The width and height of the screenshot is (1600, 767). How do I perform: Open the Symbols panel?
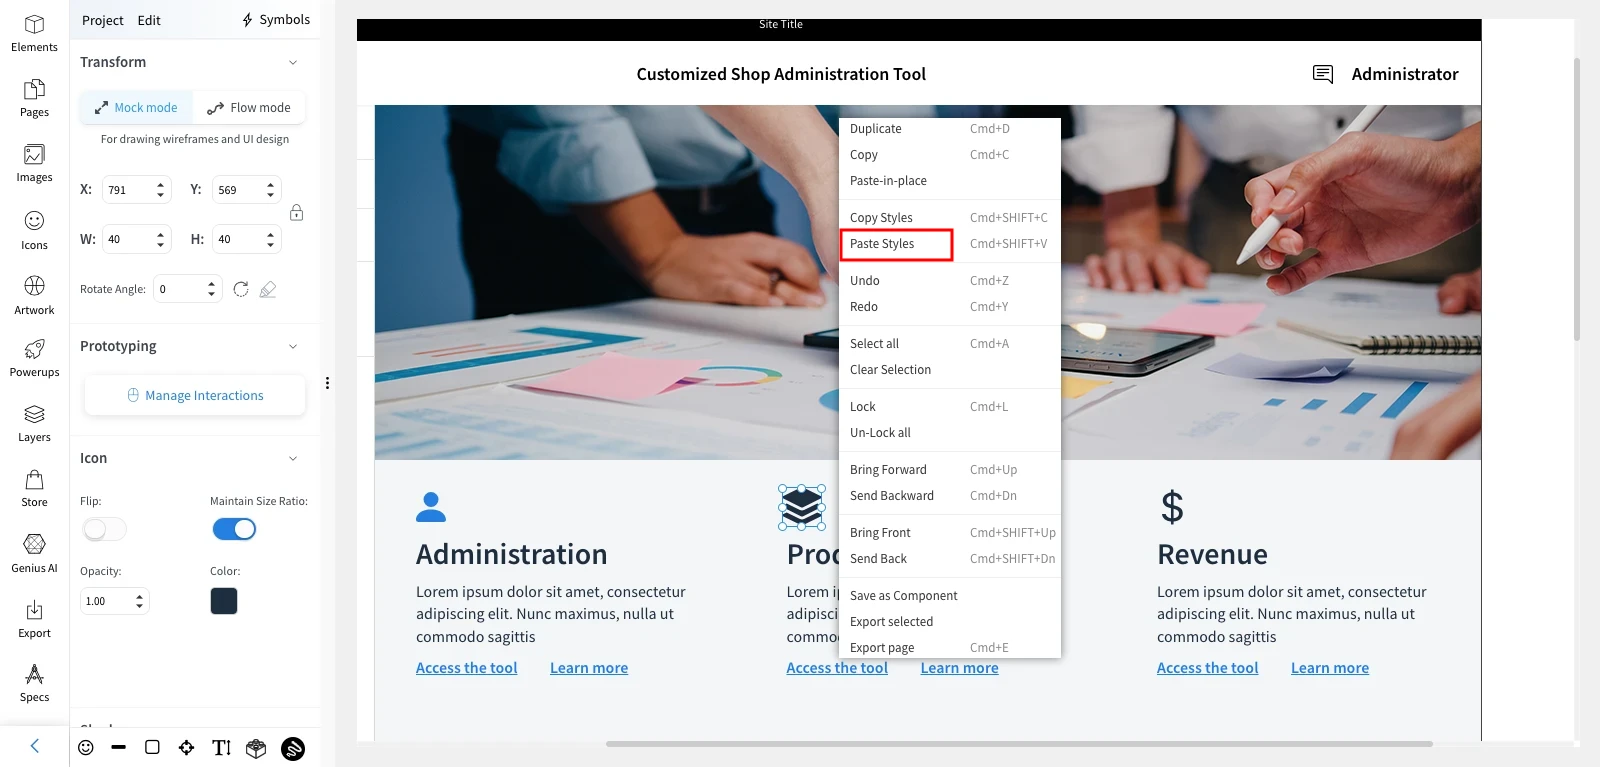pyautogui.click(x=276, y=20)
